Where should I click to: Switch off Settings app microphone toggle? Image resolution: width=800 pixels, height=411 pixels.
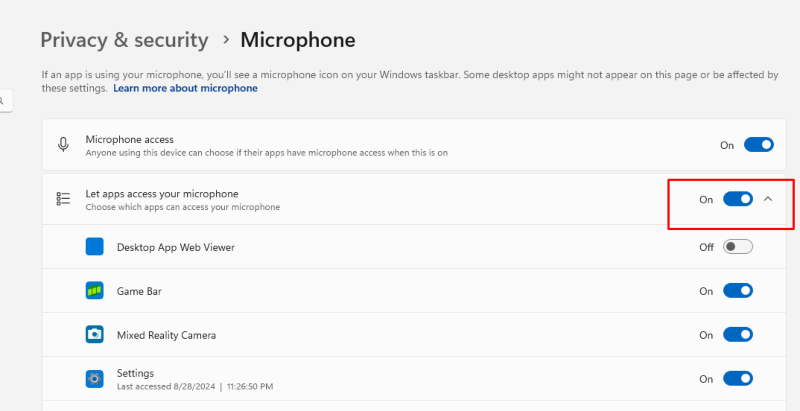point(738,378)
